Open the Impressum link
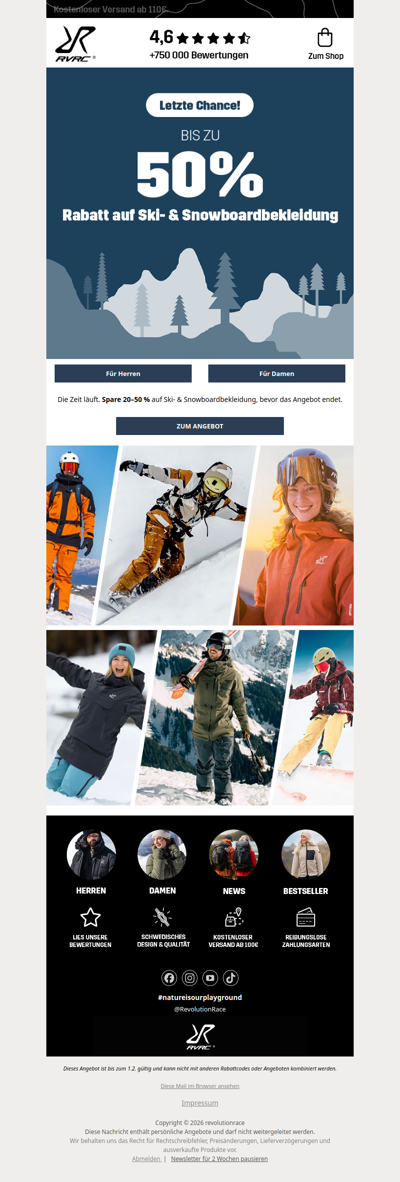 pos(200,1103)
